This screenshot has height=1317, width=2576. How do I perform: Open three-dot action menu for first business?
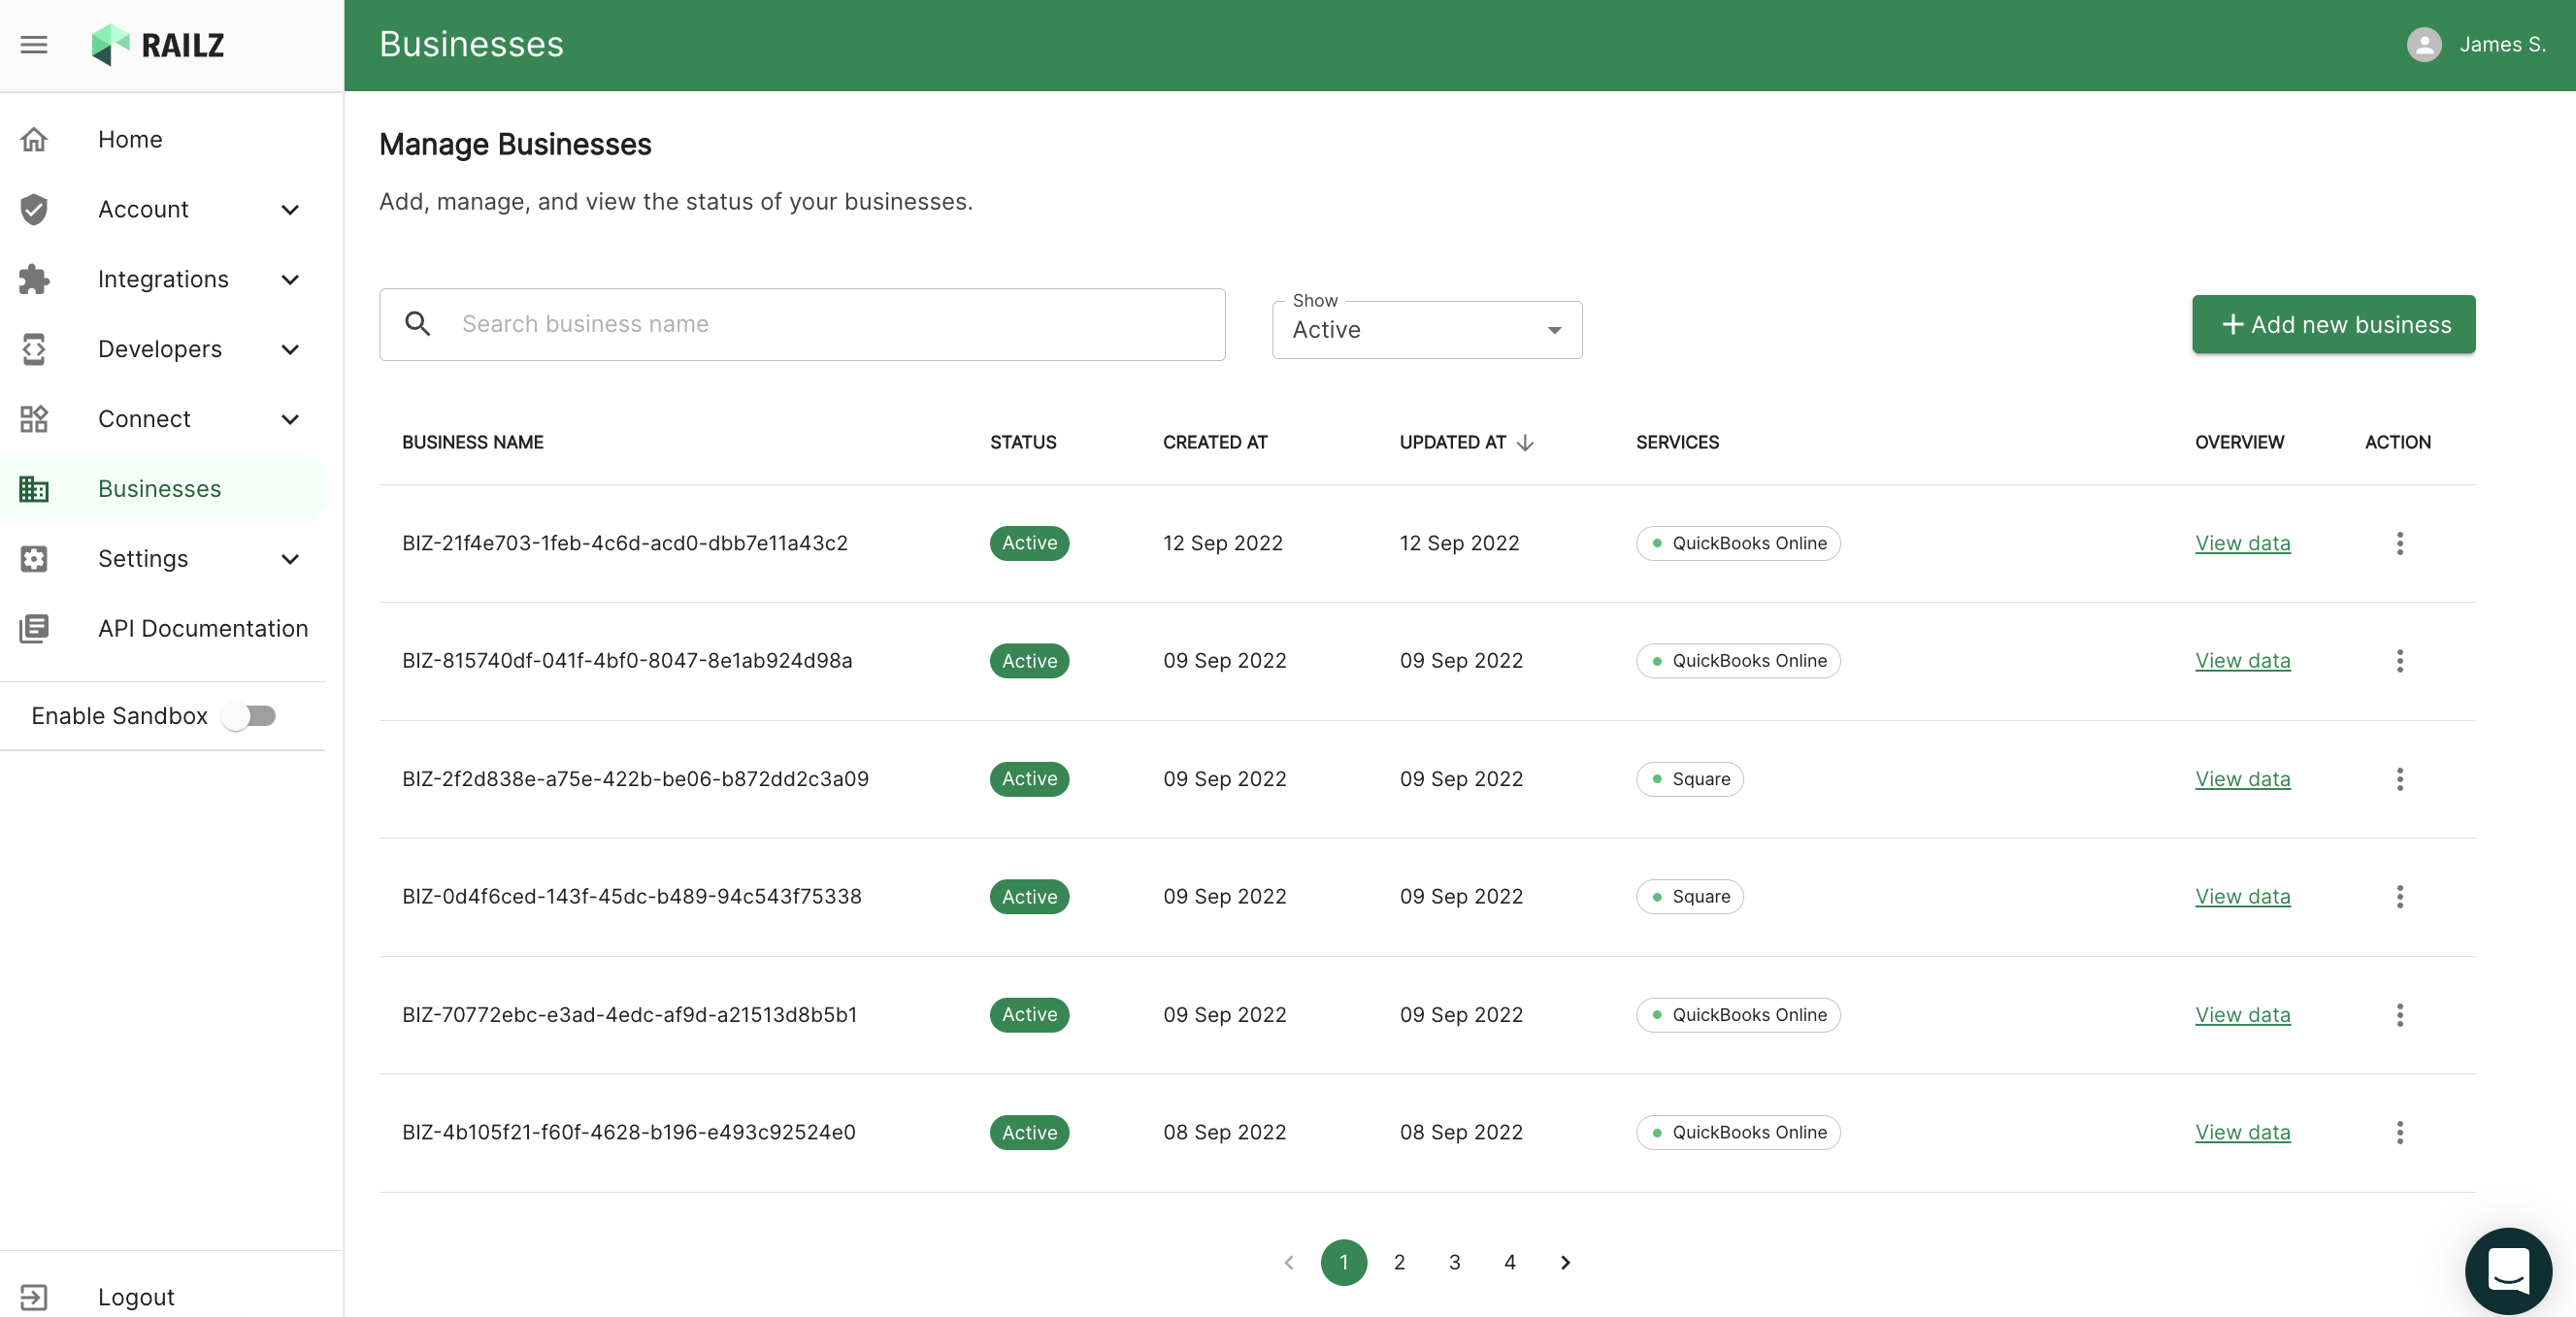point(2399,543)
